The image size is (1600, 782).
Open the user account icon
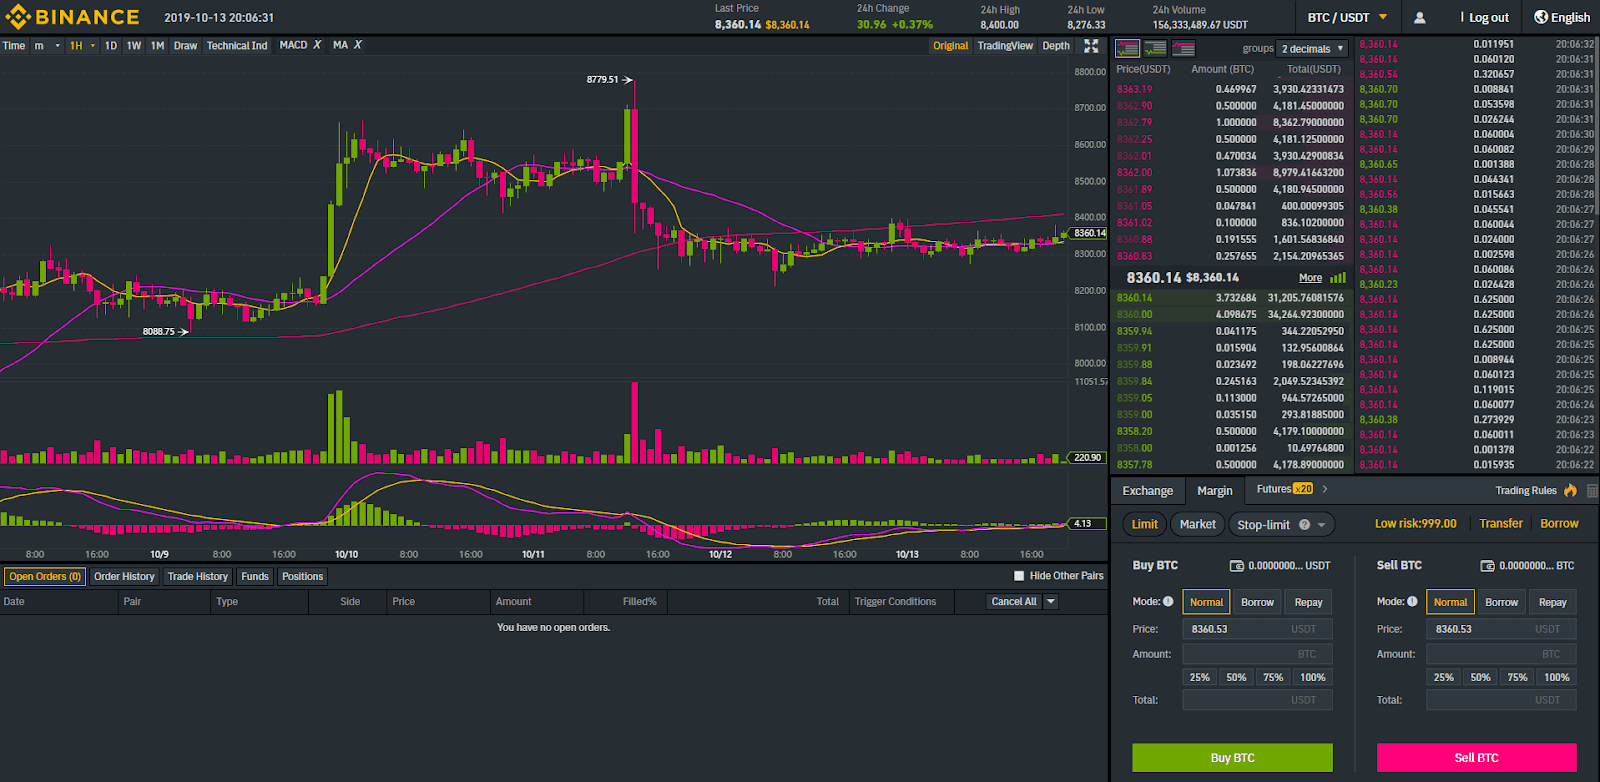pos(1419,17)
